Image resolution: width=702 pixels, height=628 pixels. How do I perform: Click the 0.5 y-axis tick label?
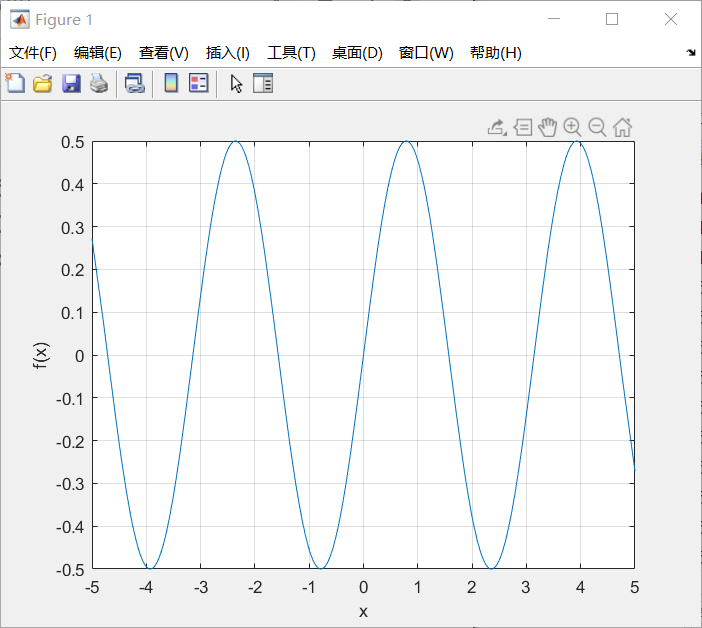(x=73, y=142)
